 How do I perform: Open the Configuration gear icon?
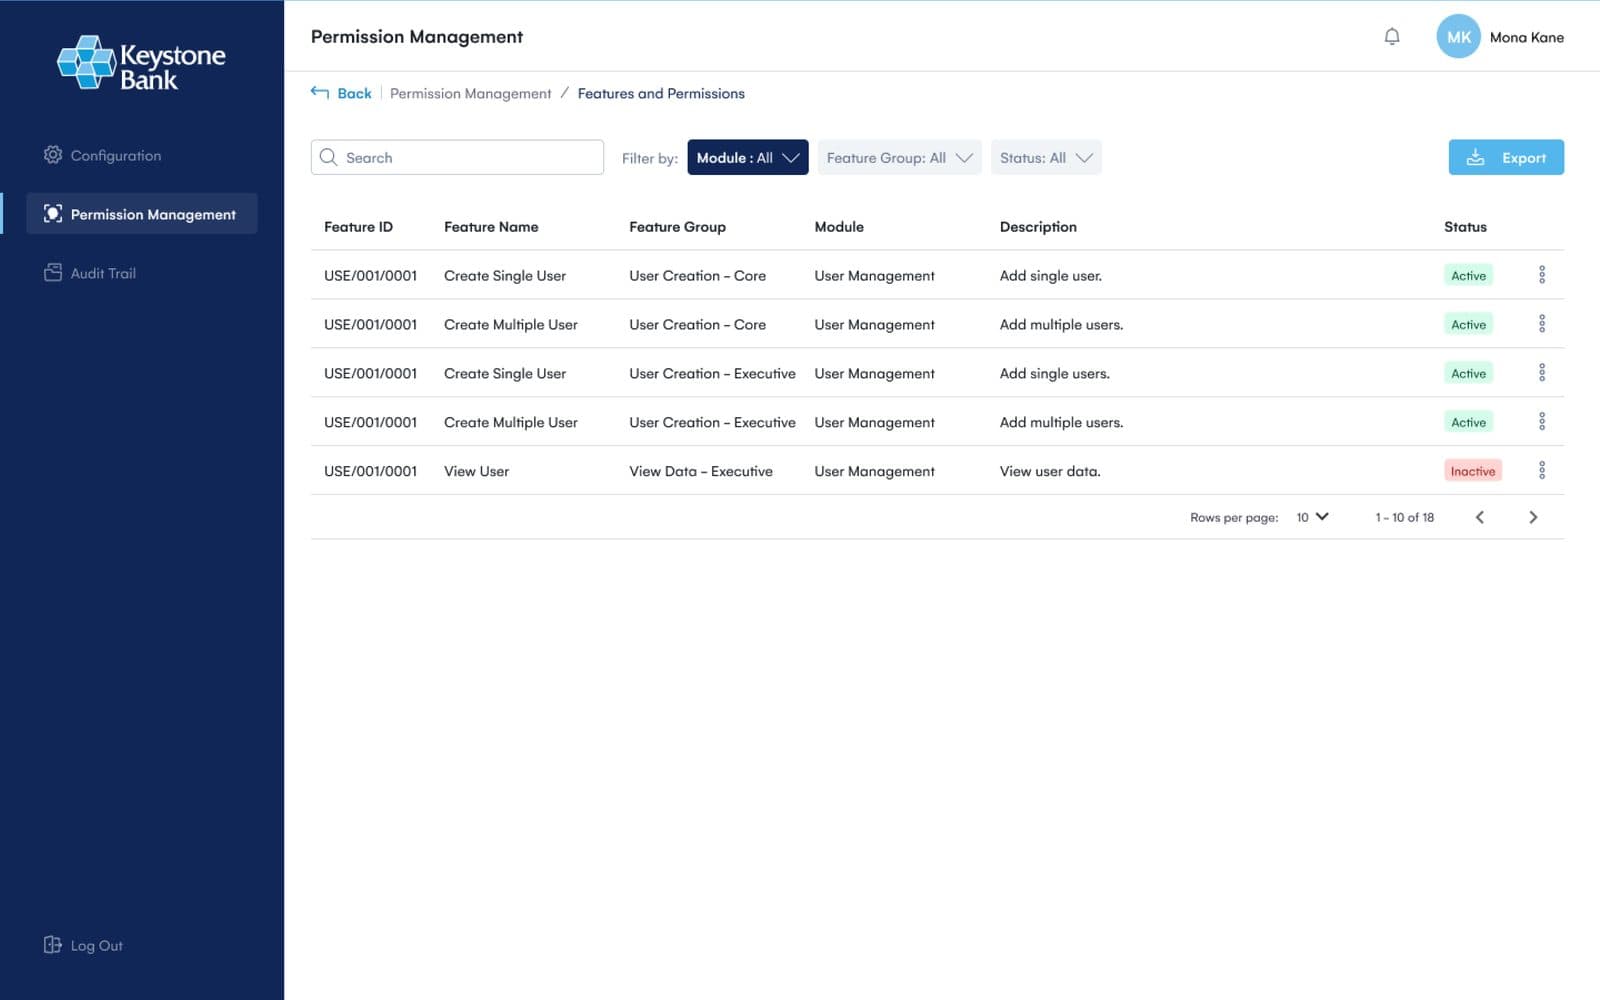click(x=53, y=155)
